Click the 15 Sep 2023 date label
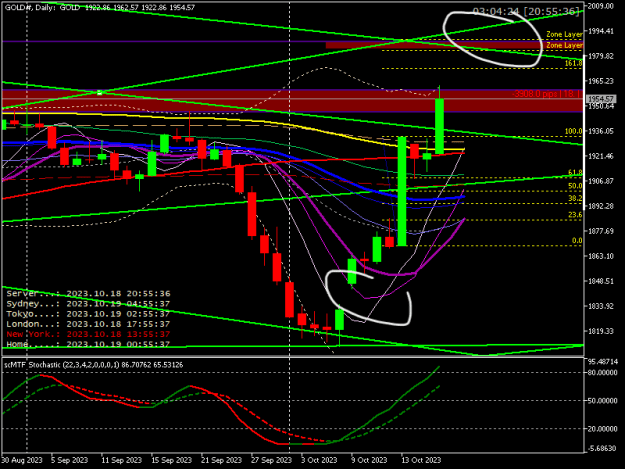Screen dimensions: 625x469 [x=171, y=460]
